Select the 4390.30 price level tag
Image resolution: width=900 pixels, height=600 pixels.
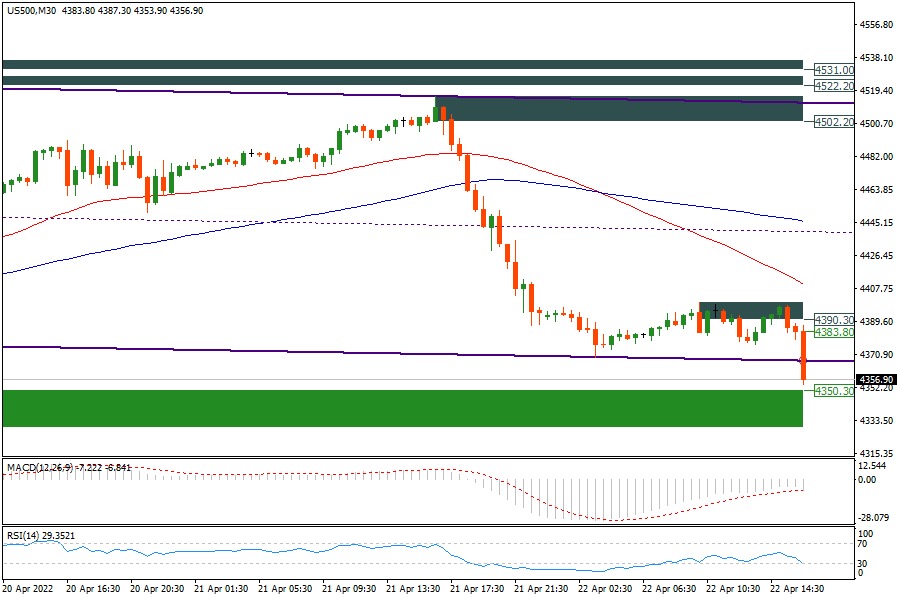click(x=832, y=320)
